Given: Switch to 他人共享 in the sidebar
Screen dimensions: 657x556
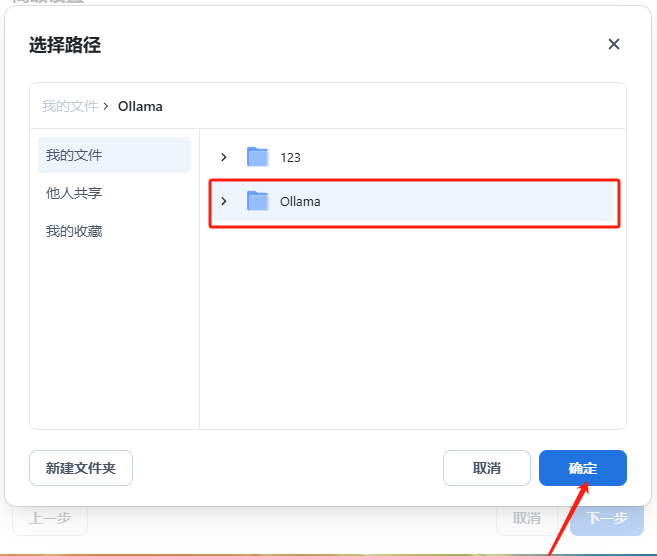Looking at the screenshot, I should [x=74, y=193].
